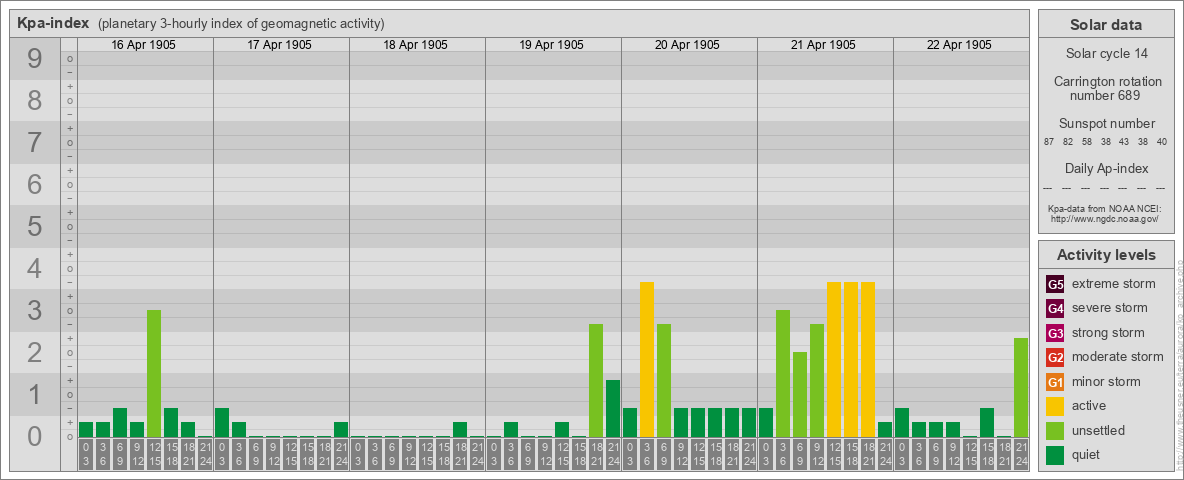Image resolution: width=1184 pixels, height=480 pixels.
Task: Click the 21 Apr 1905 date header
Action: 823,45
